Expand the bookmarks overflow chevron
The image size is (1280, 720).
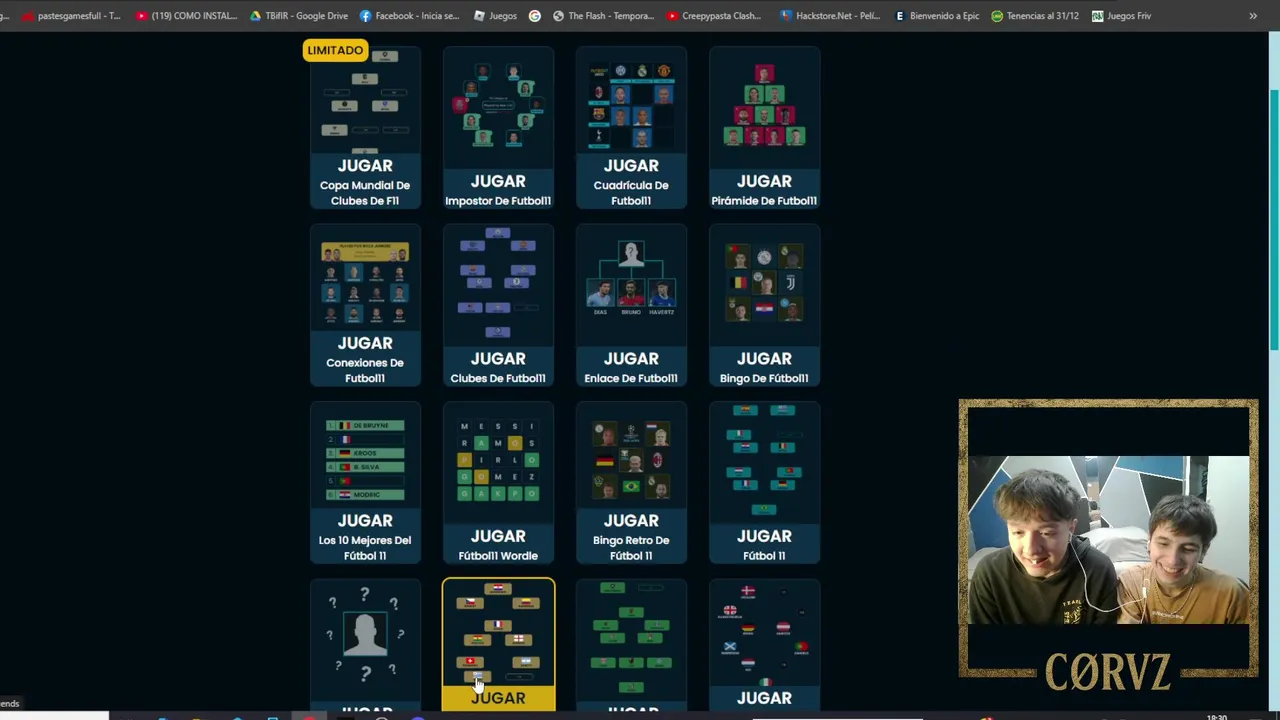click(x=1253, y=16)
